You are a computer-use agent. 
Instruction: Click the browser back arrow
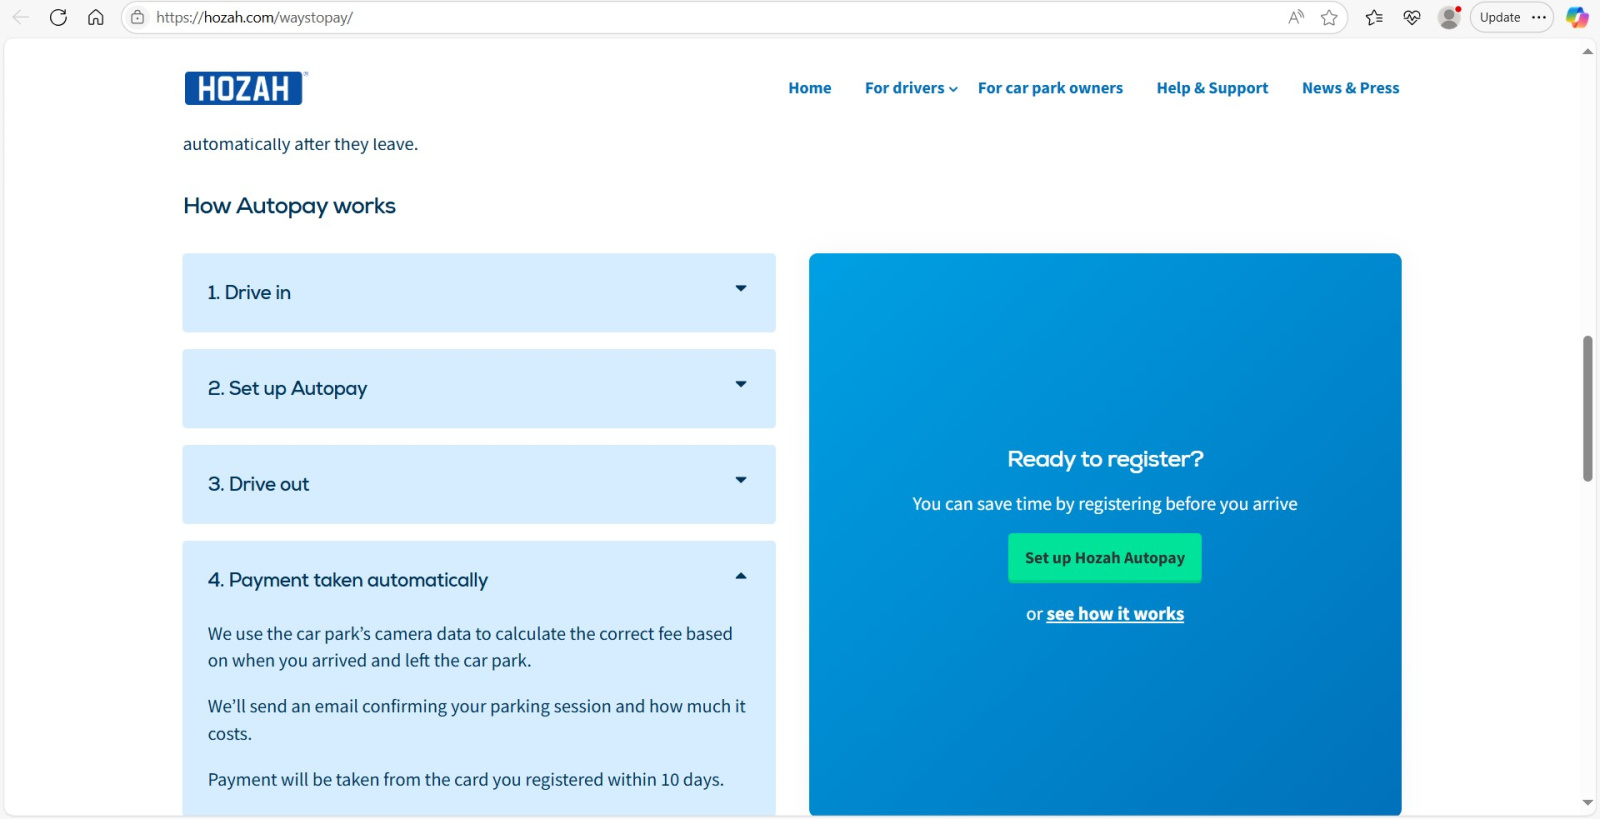point(21,17)
